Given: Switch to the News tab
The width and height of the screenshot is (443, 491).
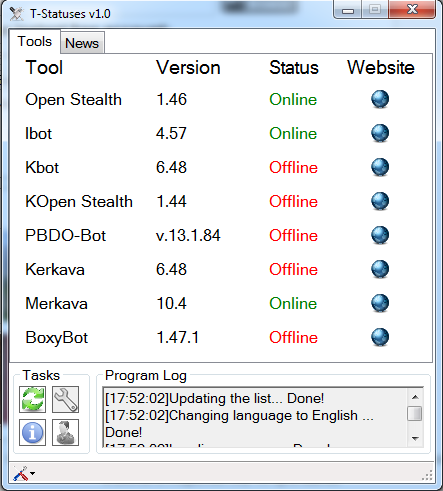Looking at the screenshot, I should point(82,43).
